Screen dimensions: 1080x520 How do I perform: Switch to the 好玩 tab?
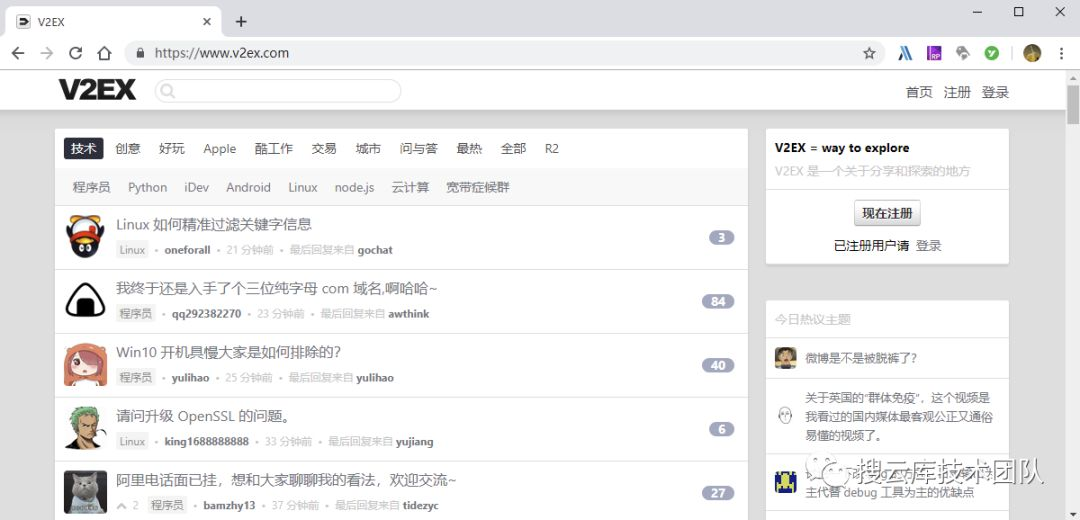172,148
